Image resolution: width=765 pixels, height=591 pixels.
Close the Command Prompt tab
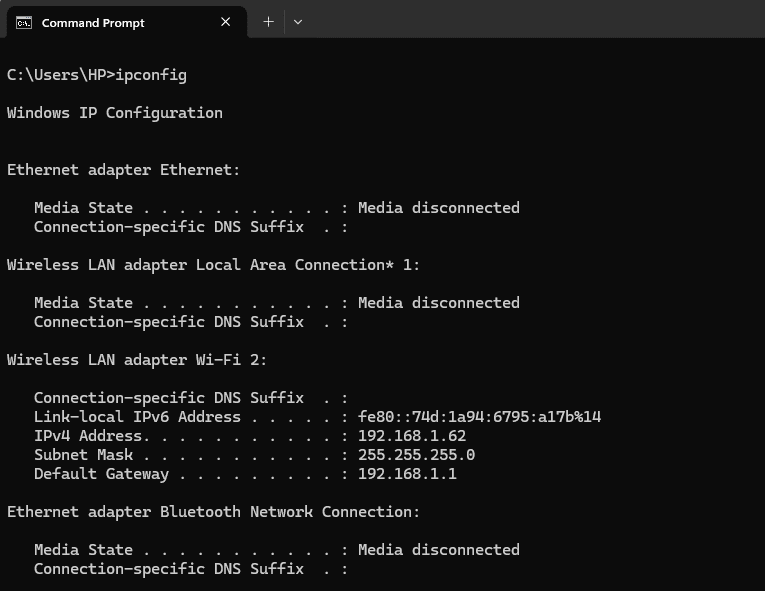(x=225, y=22)
